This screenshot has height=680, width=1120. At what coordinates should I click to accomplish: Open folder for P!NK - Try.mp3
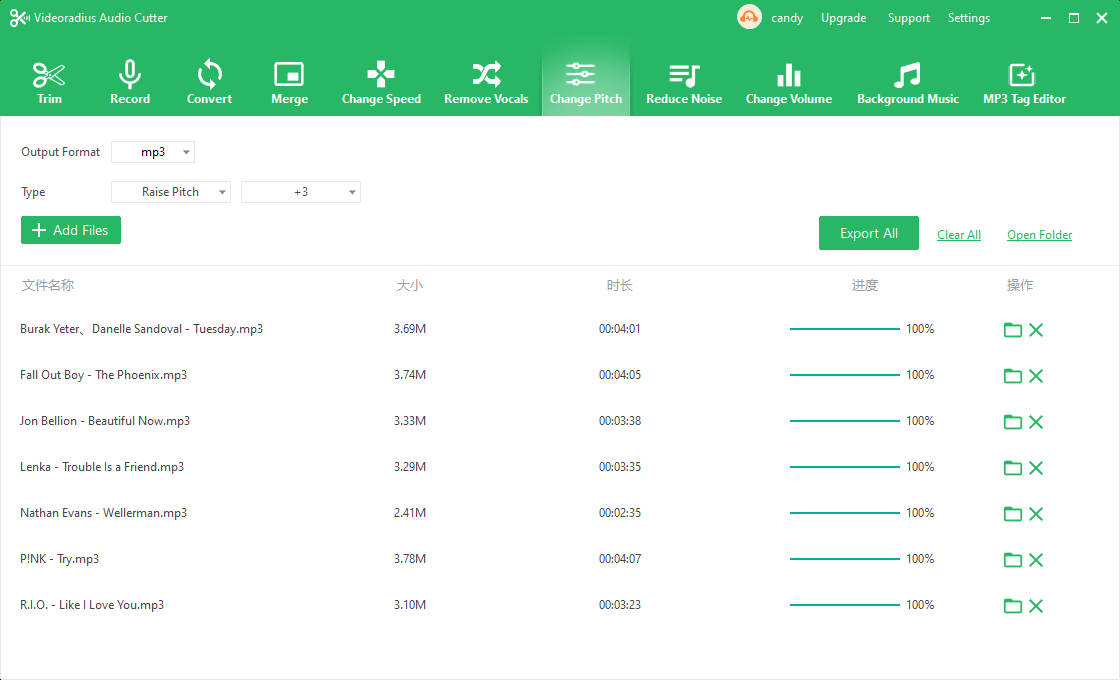(x=1012, y=559)
